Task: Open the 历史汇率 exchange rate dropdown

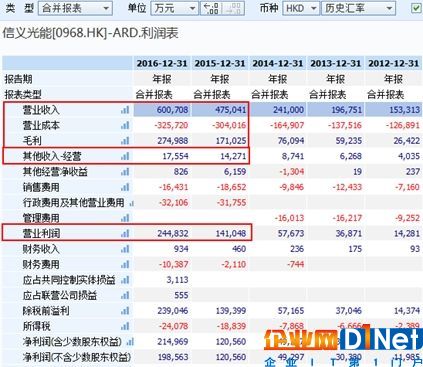Action: click(358, 8)
